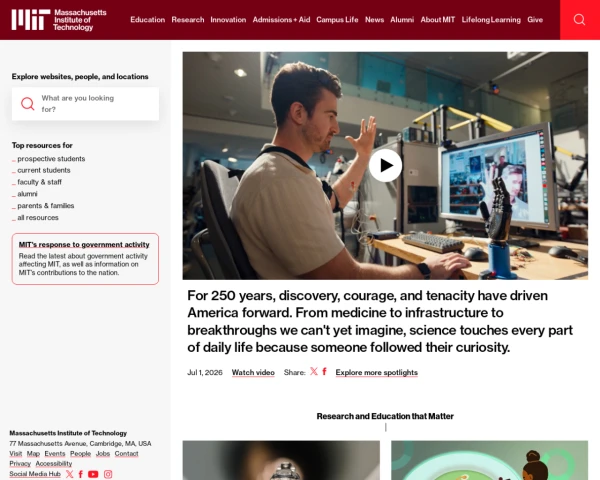Screen dimensions: 600x480
Task: View all resources link
Action: coord(38,217)
